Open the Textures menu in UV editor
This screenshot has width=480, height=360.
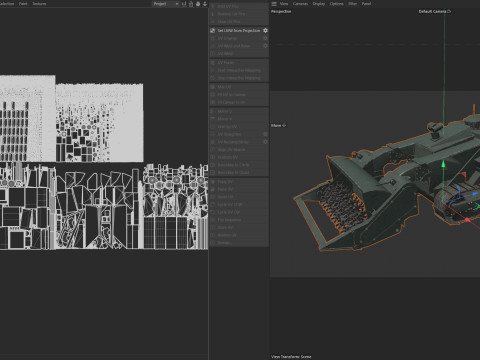[x=39, y=4]
